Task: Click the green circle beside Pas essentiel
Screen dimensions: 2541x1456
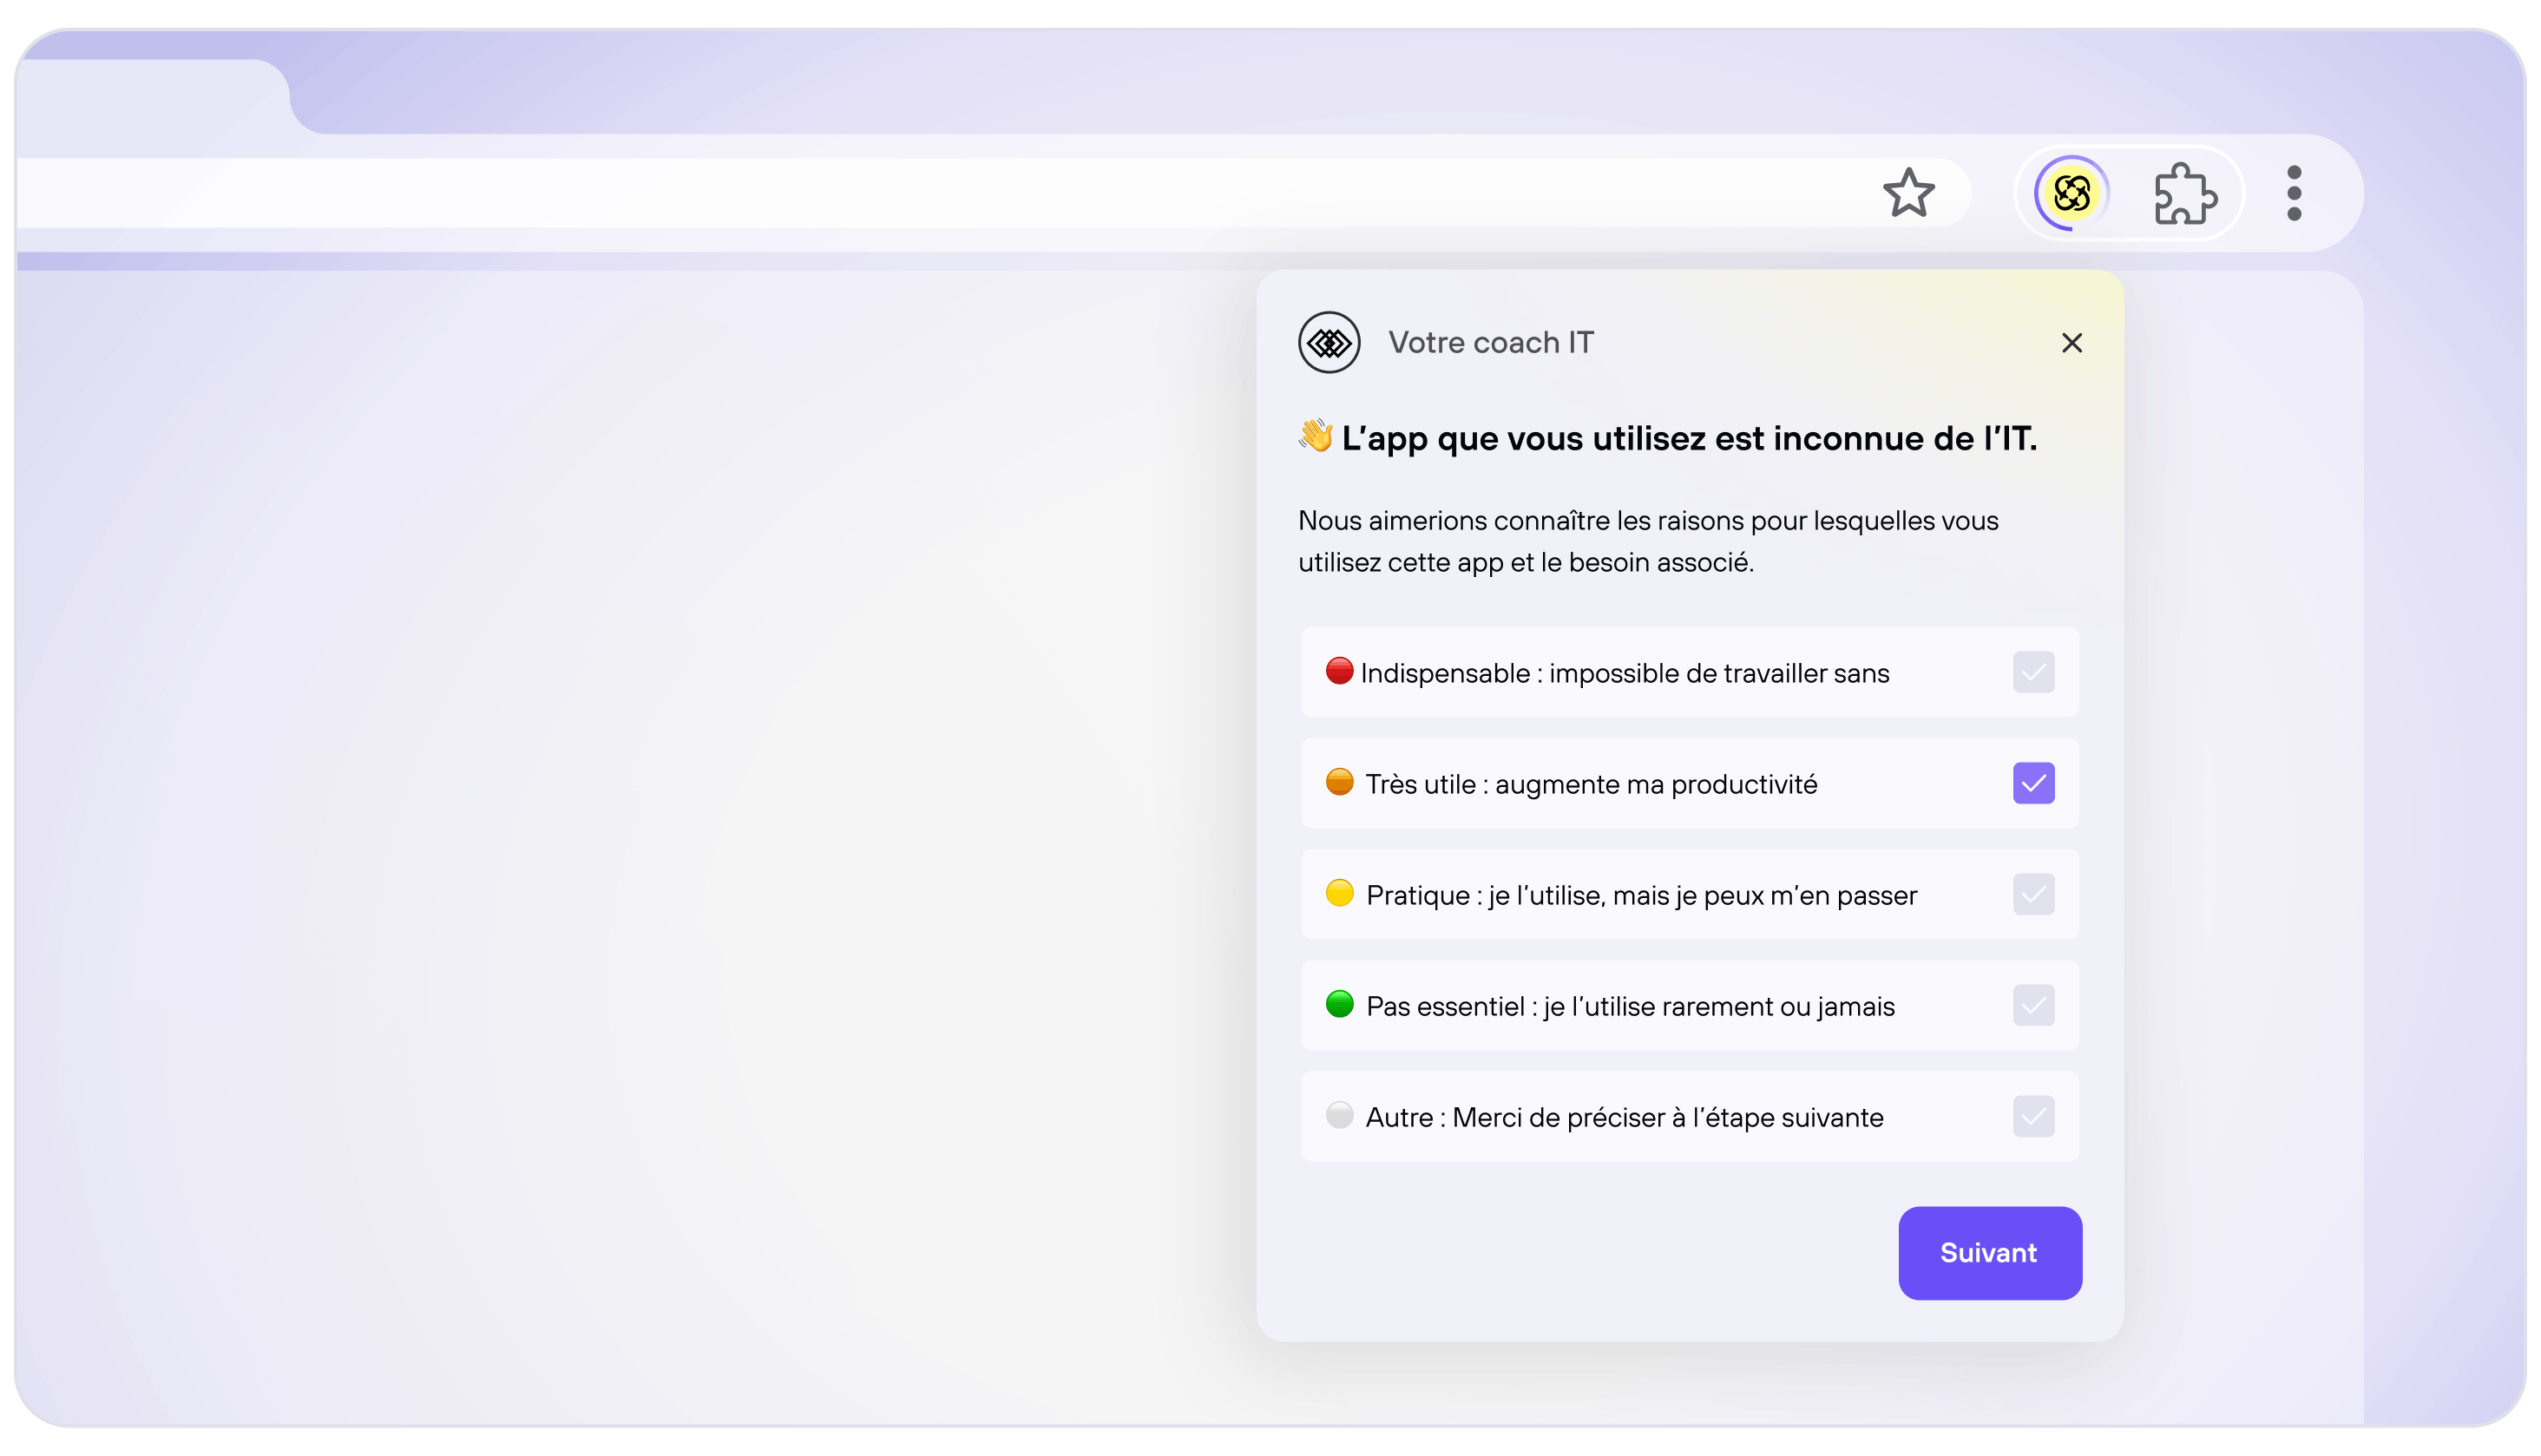Action: (x=1339, y=1004)
